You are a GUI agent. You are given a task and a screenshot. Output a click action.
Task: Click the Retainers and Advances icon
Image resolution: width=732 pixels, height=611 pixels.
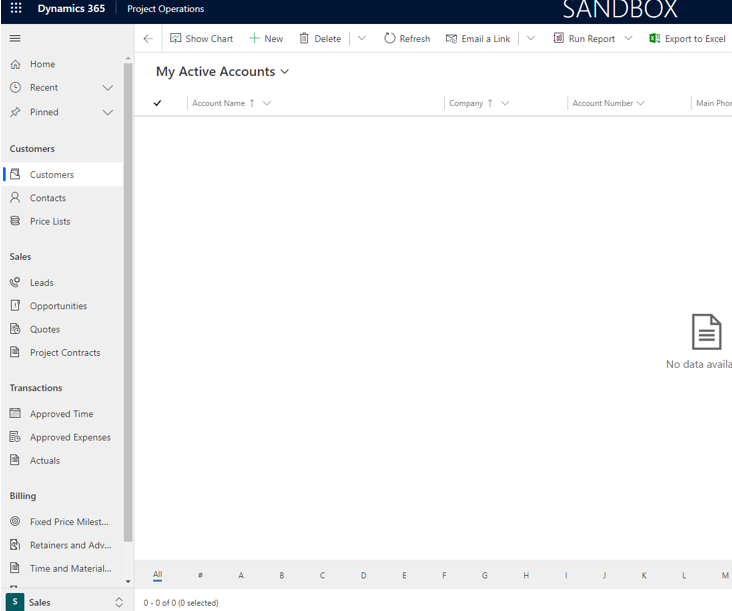[x=15, y=545]
